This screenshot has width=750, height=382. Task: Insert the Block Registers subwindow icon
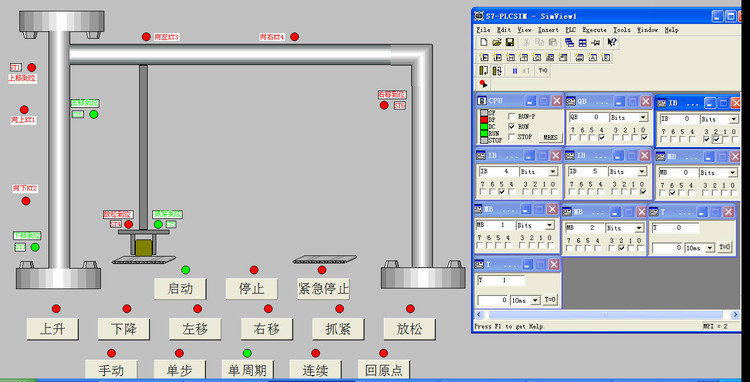[x=606, y=57]
